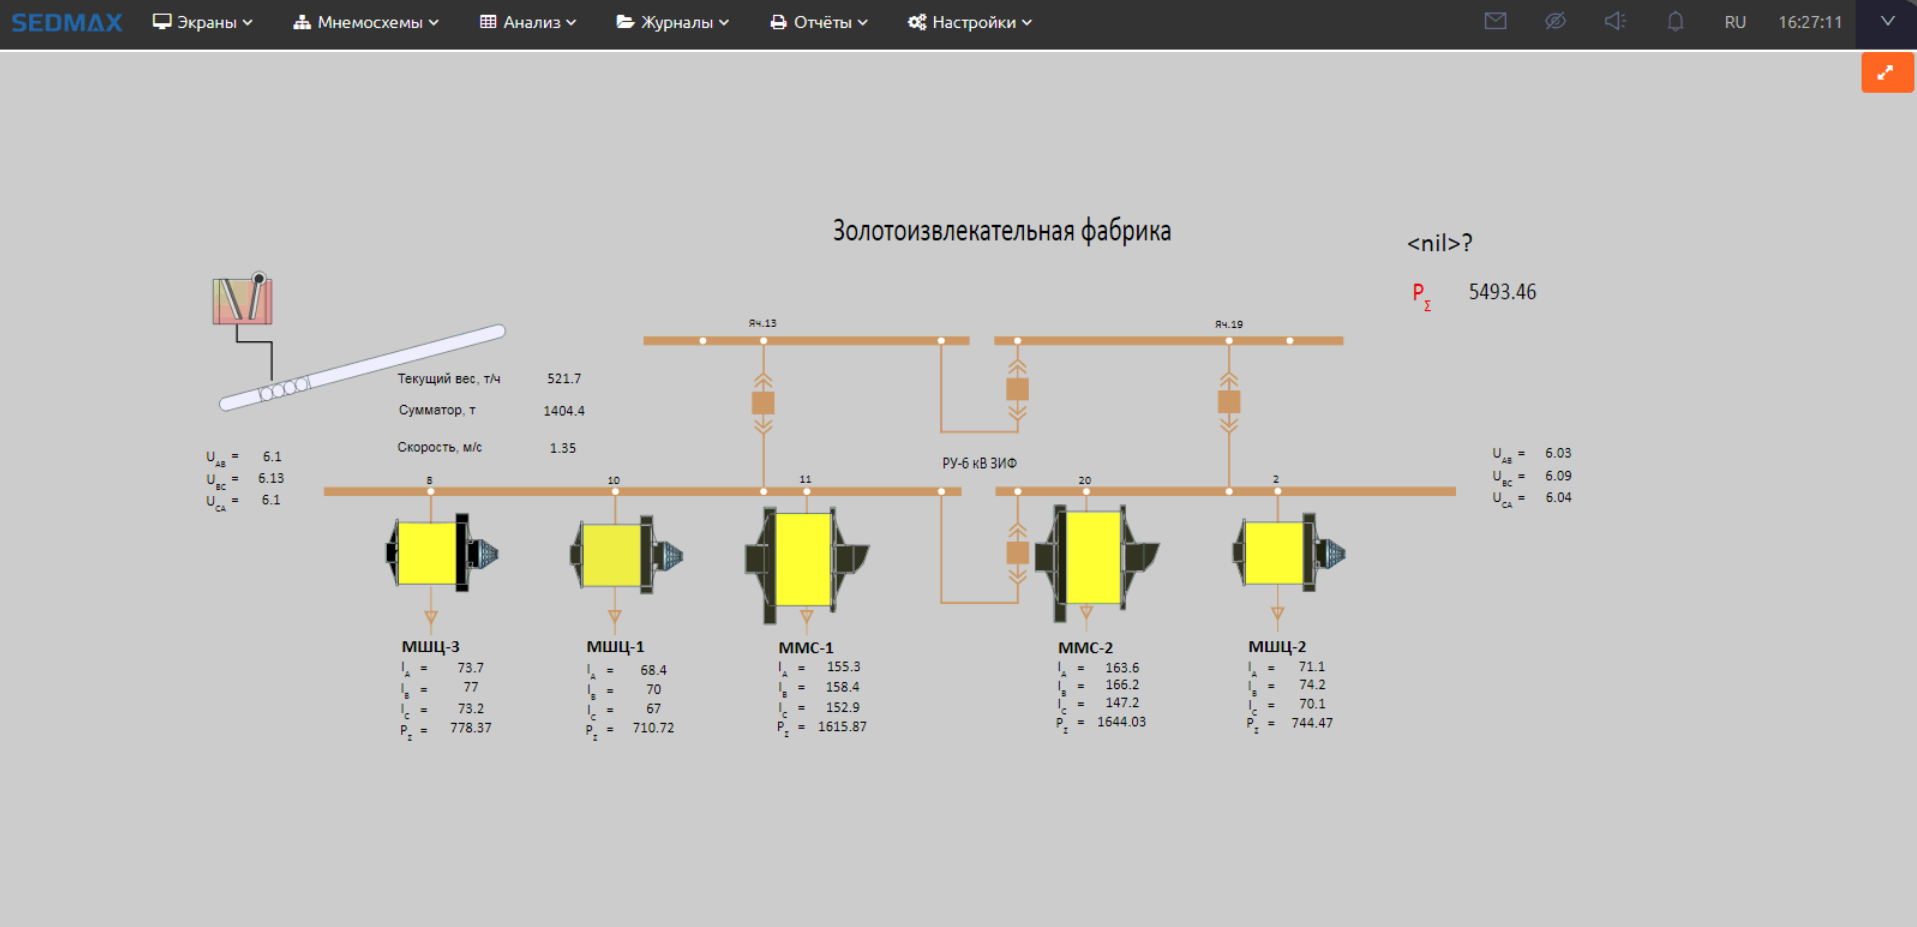Viewport: 1917px width, 927px height.
Task: Open the Журналы menu
Action: pos(673,22)
